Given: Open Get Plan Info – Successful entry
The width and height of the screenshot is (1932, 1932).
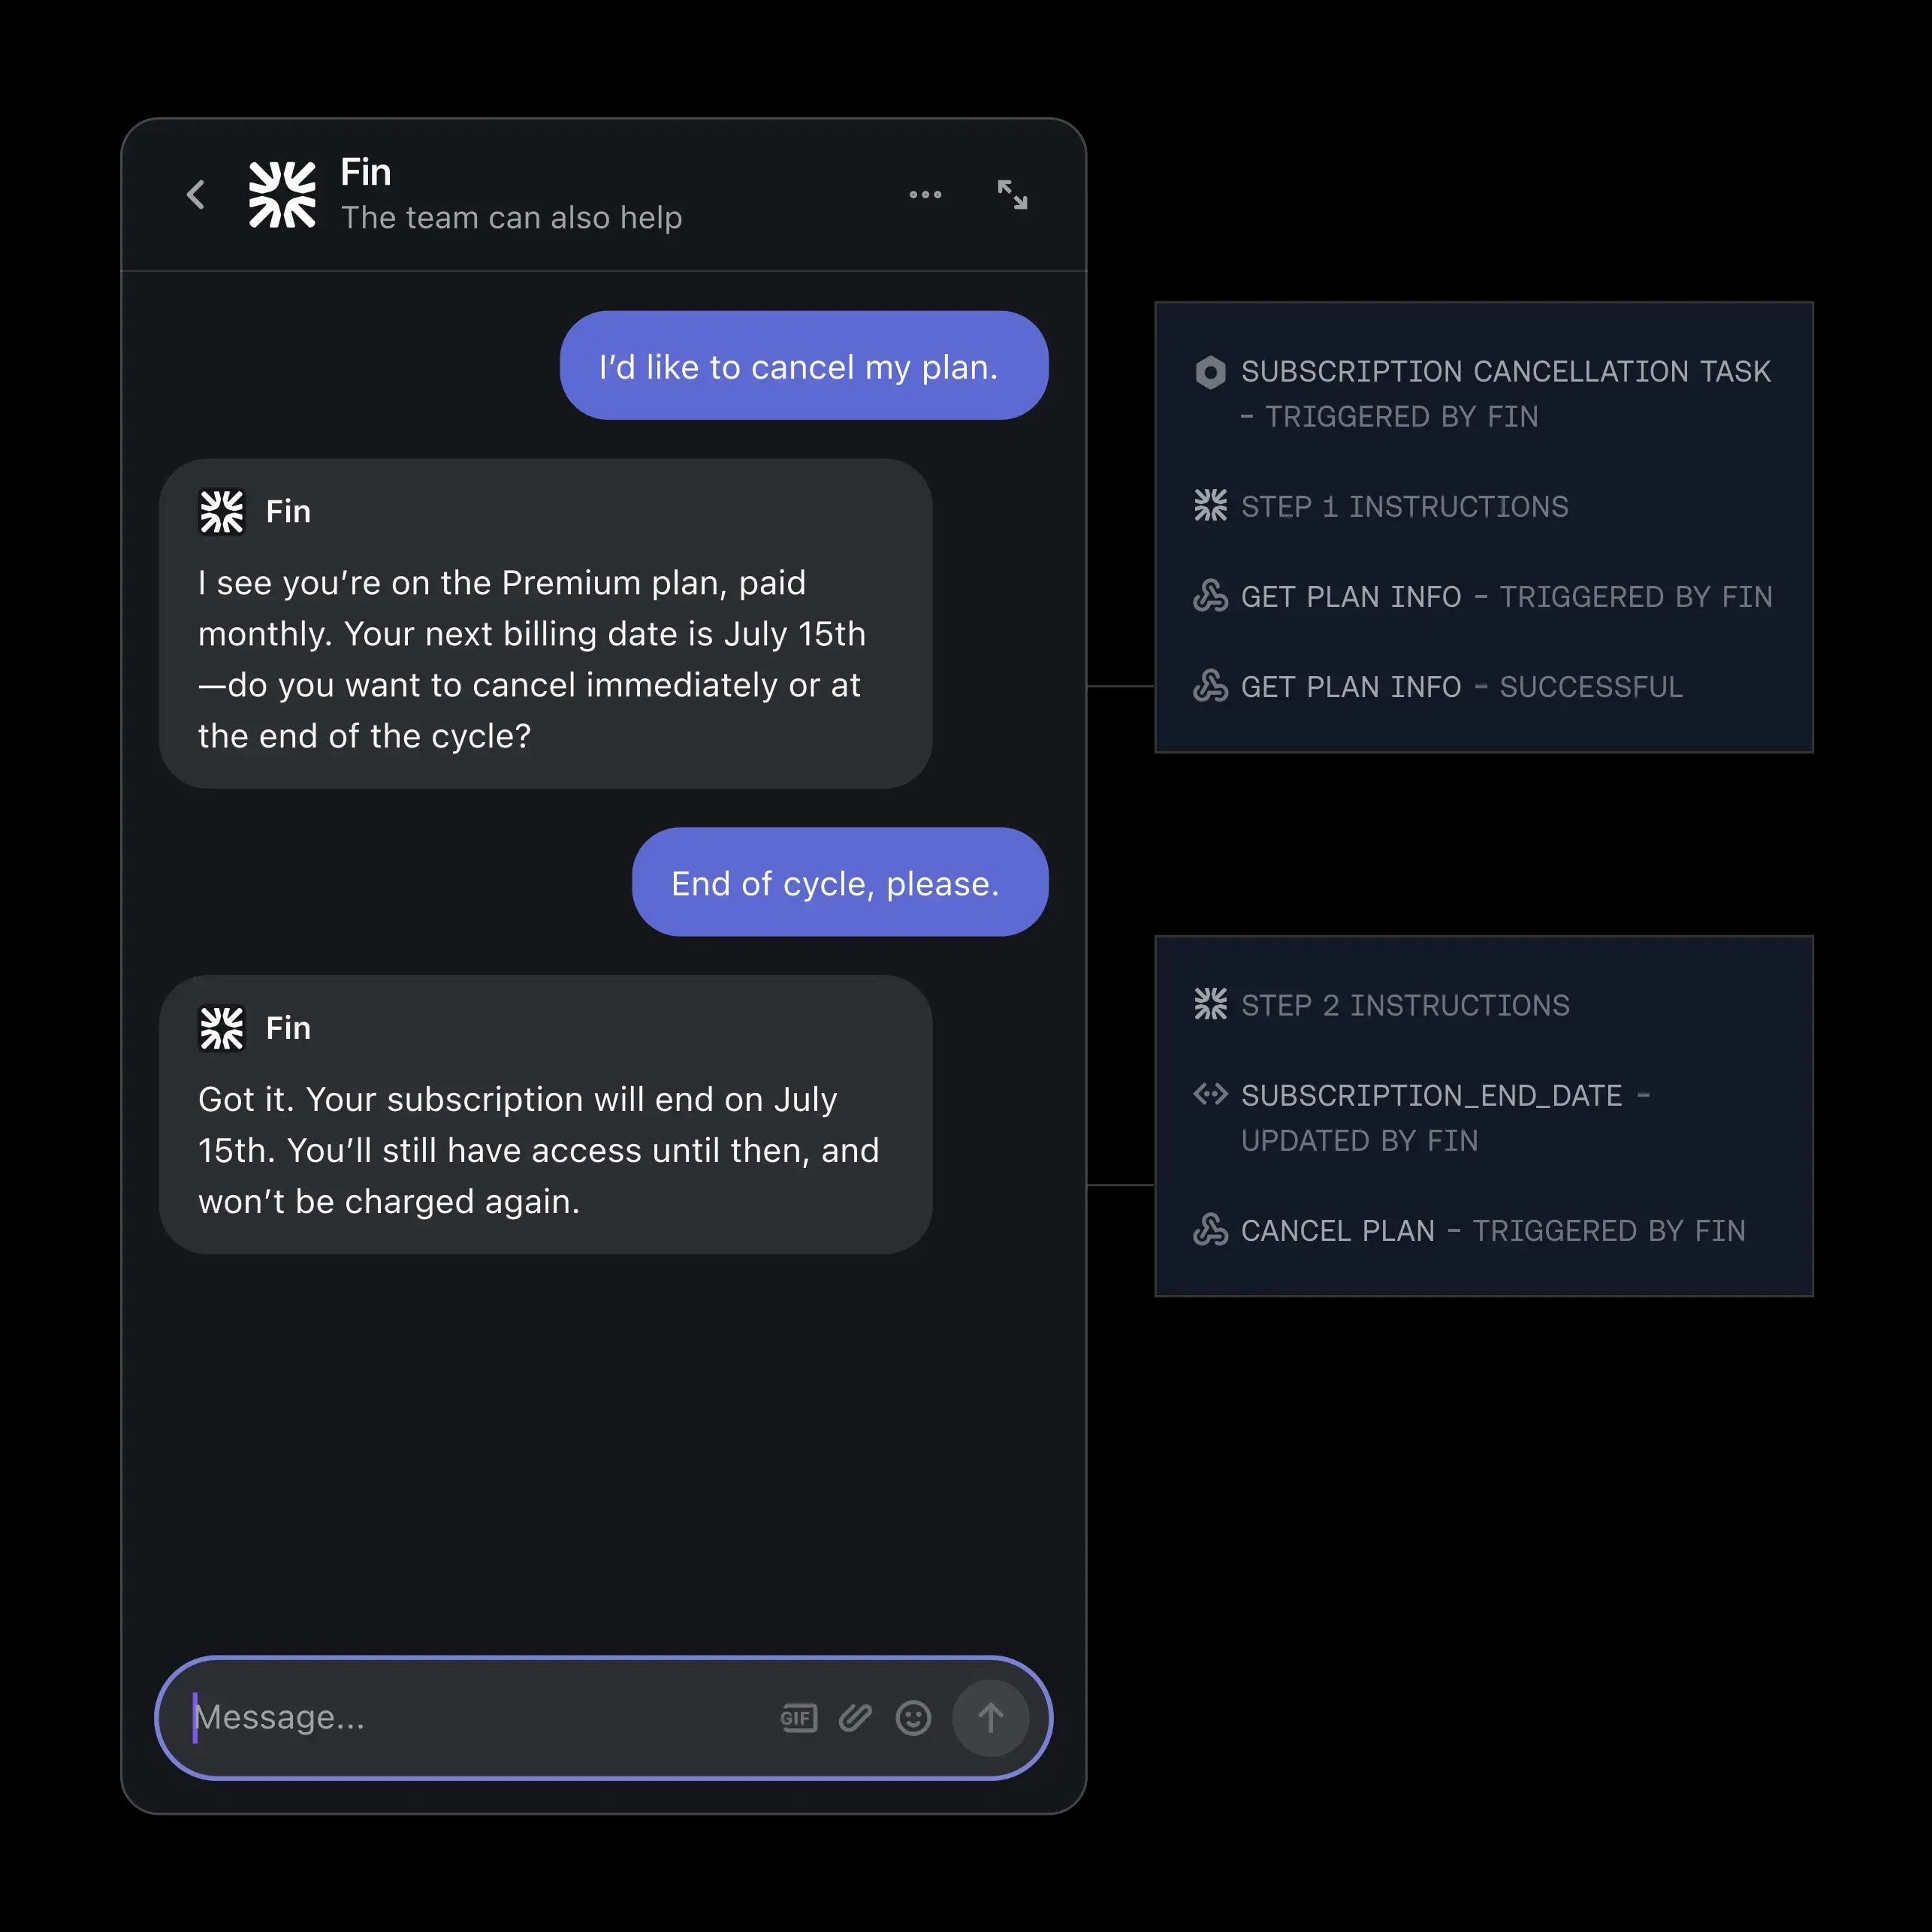Looking at the screenshot, I should point(1438,686).
